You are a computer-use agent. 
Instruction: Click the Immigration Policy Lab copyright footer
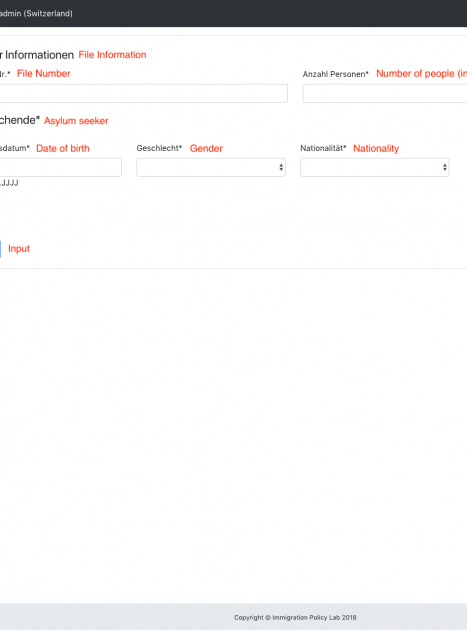pyautogui.click(x=295, y=617)
